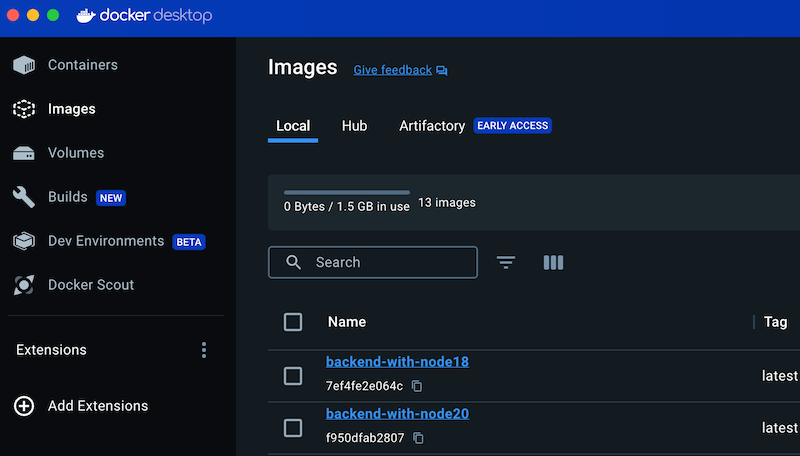Open the Extensions three-dot menu
This screenshot has width=800, height=456.
[204, 350]
